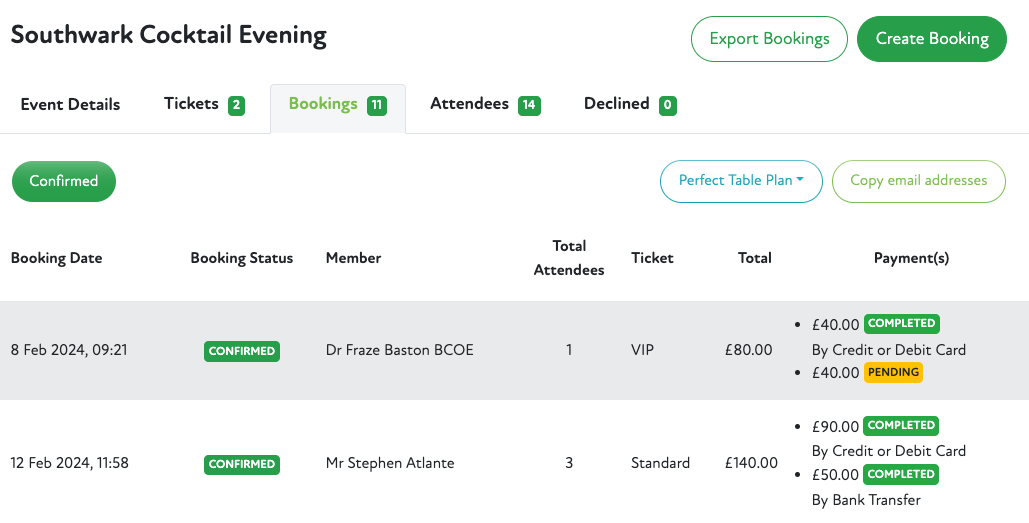The height and width of the screenshot is (523, 1029).
Task: Click the CONFIRMED badge for 12 Feb booking
Action: [x=242, y=464]
